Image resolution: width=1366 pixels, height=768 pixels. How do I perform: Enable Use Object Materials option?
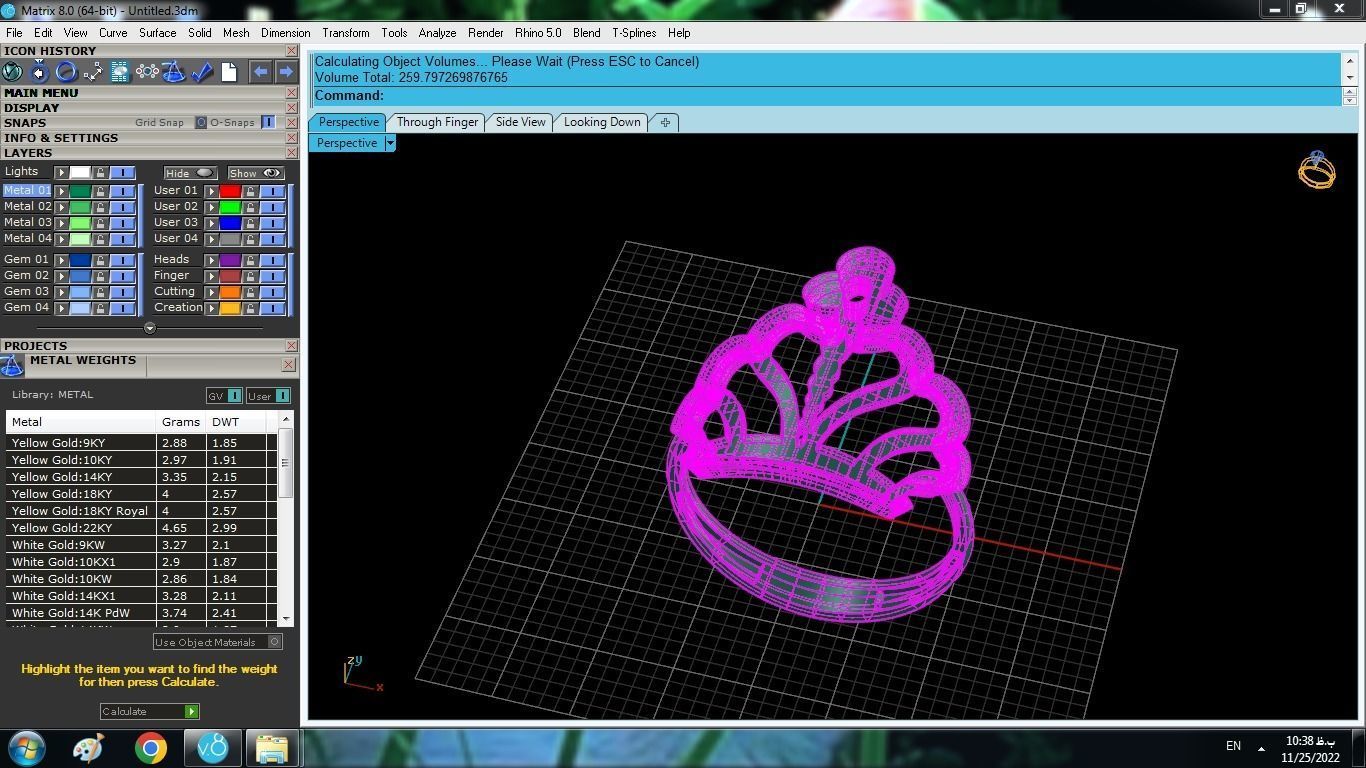tap(275, 642)
